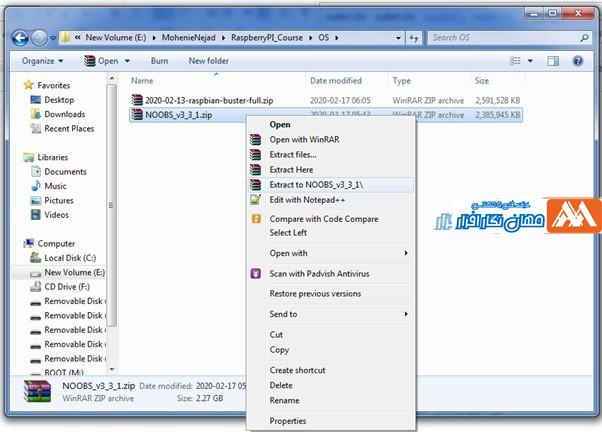Click the New folder button
This screenshot has height=432, width=602.
208,61
